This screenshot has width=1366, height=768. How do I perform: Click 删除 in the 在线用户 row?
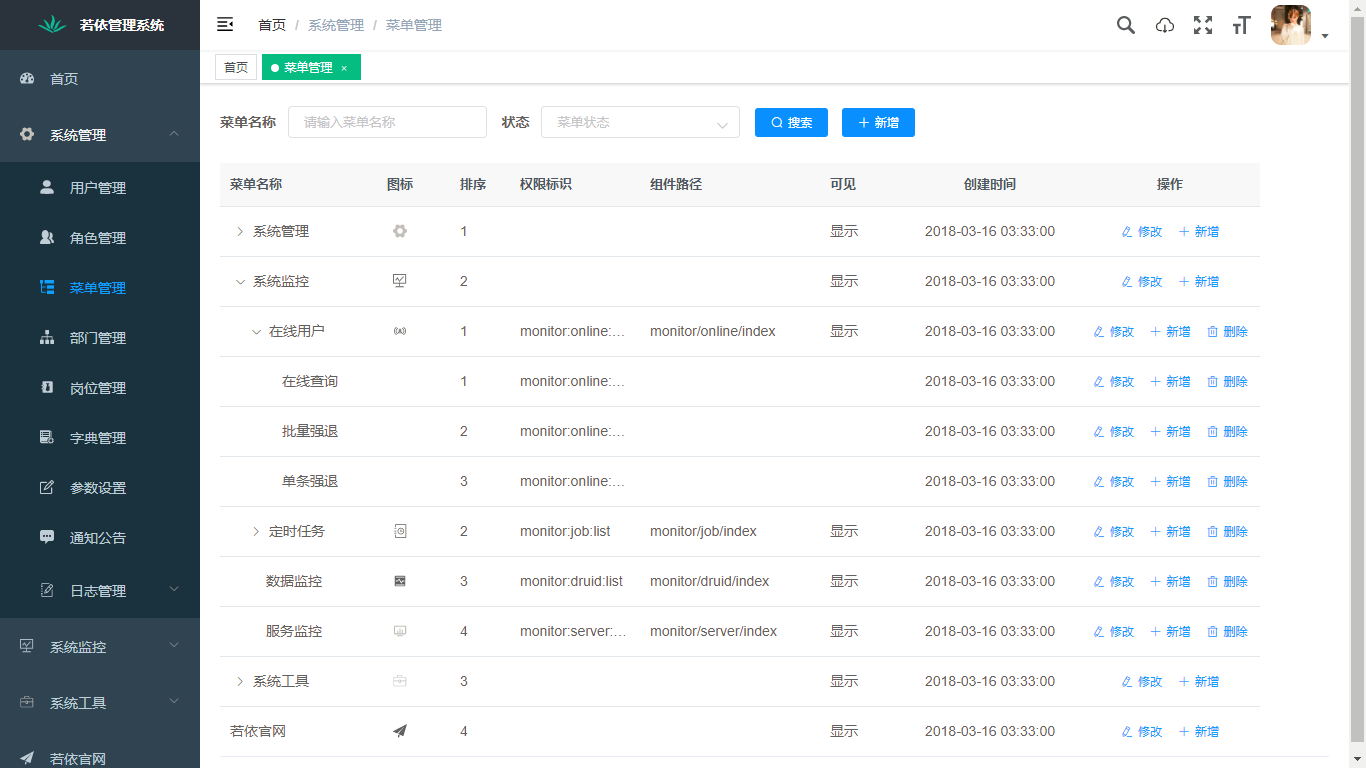[1228, 331]
